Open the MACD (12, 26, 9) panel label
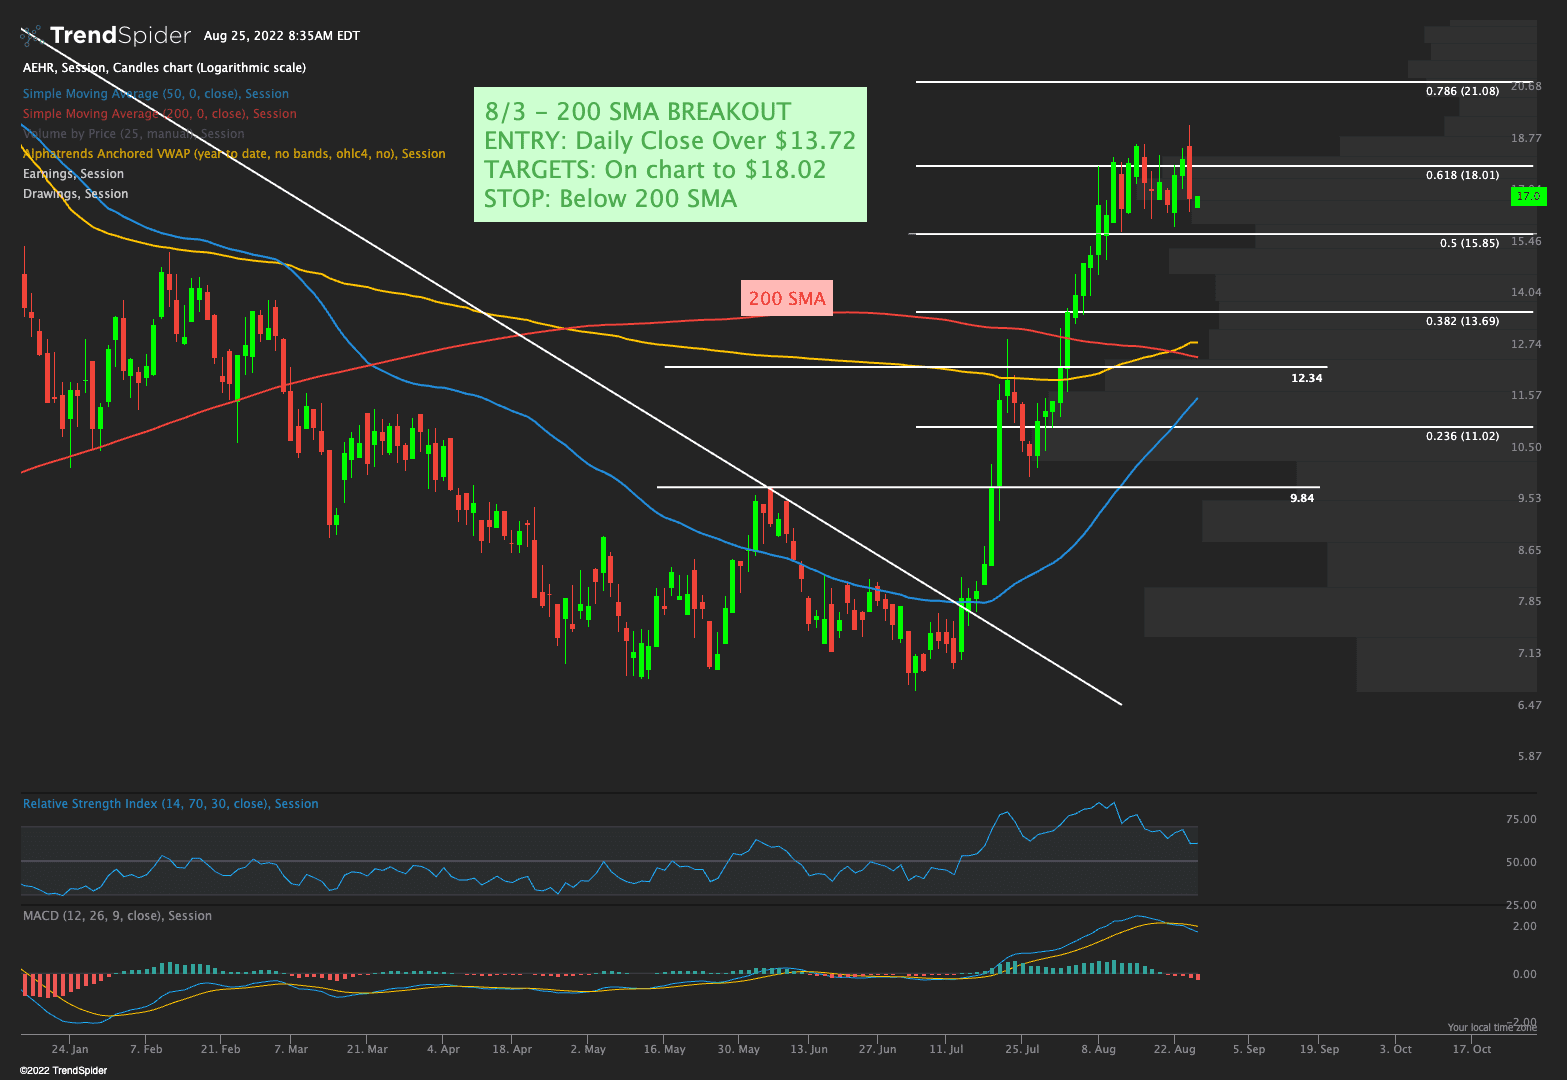Screen dimensions: 1567x1080 [x=117, y=916]
